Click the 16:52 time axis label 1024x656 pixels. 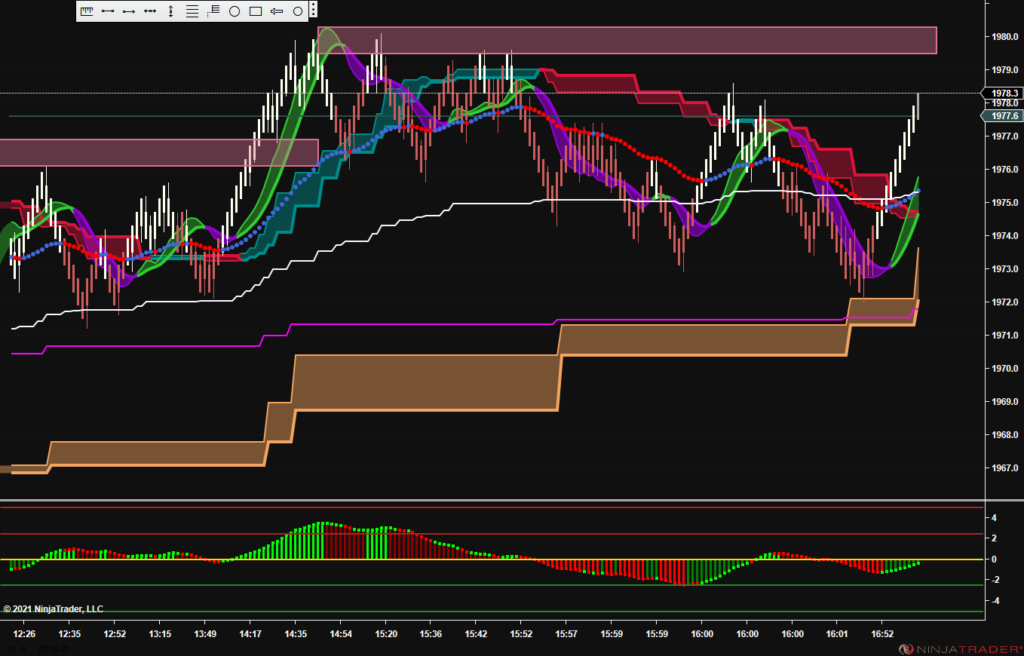883,634
